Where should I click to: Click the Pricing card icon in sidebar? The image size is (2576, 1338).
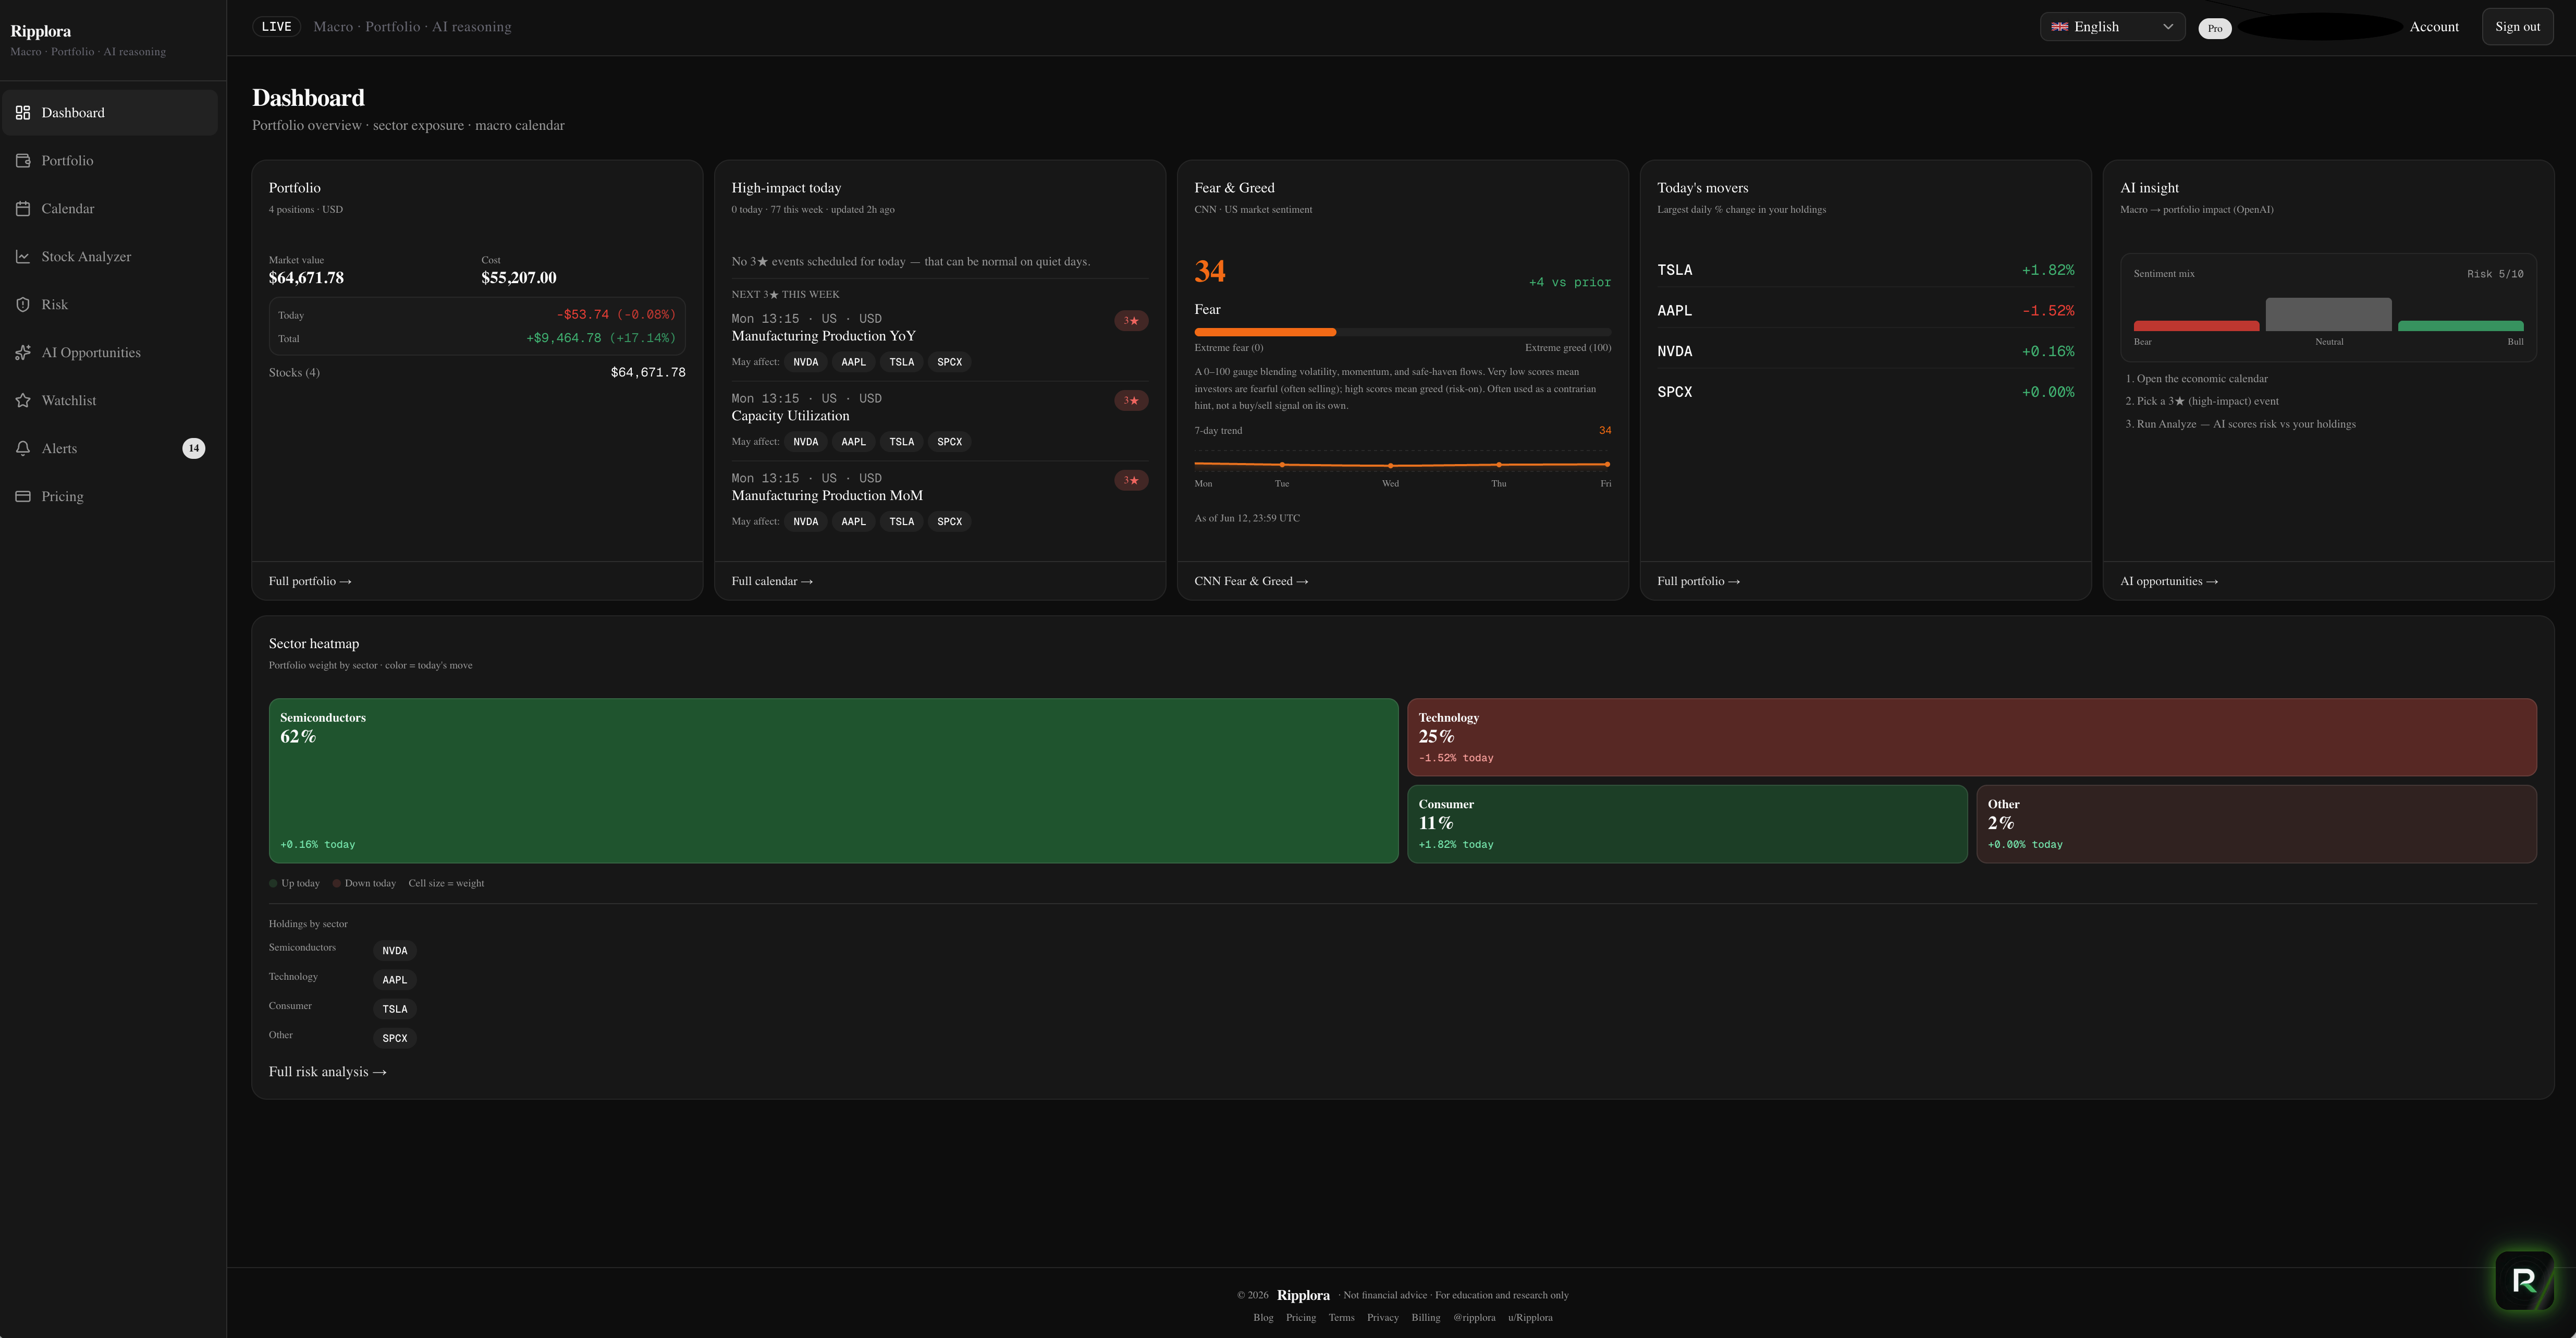pyautogui.click(x=23, y=497)
